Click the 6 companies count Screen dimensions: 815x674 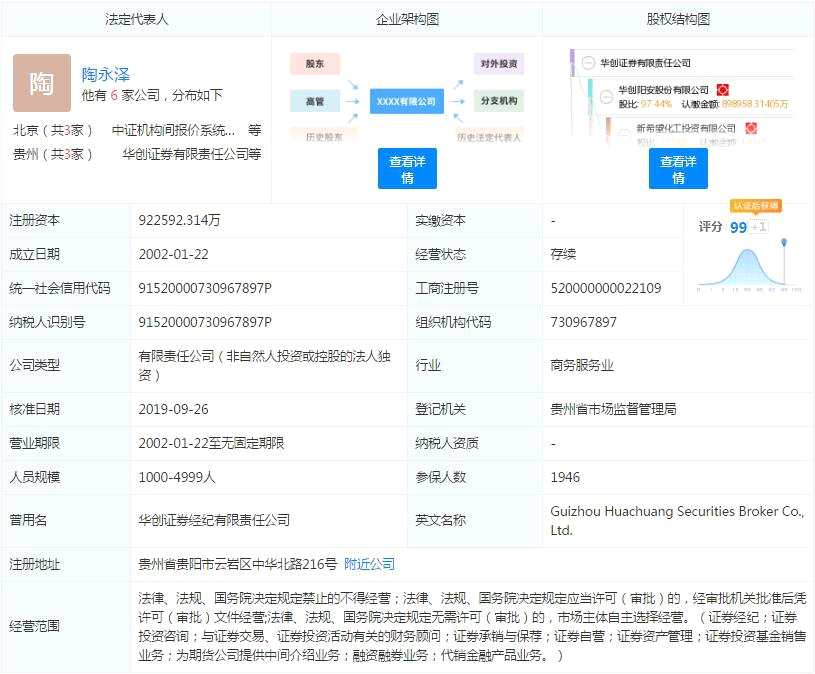point(114,95)
